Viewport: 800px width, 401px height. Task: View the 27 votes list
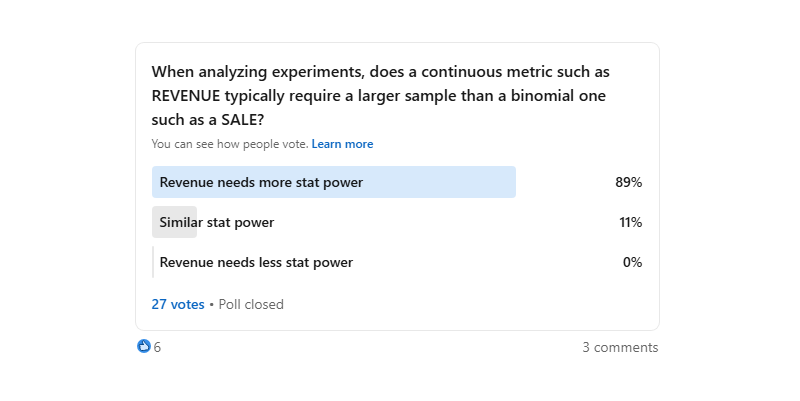tap(178, 304)
